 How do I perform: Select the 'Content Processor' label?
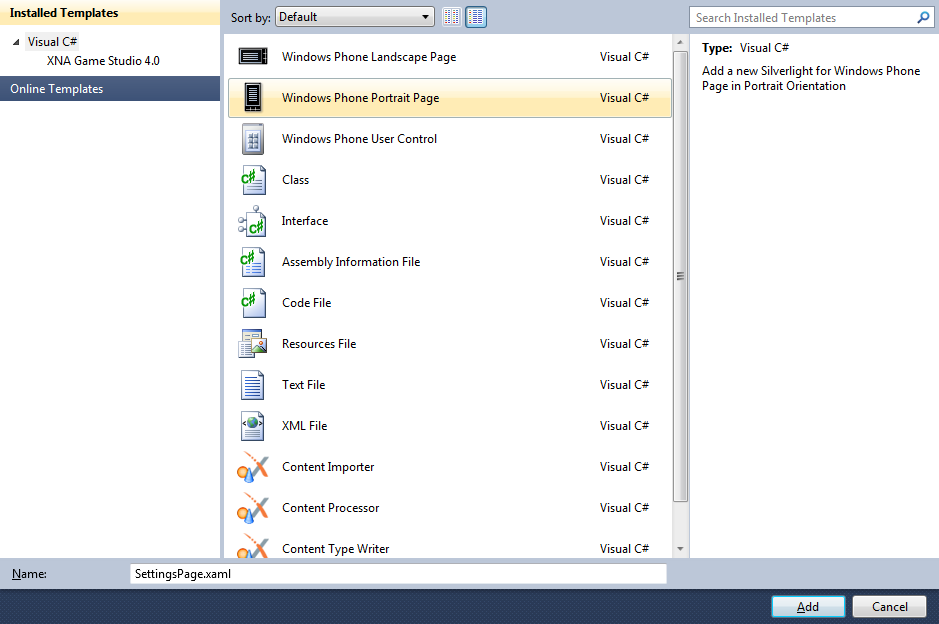click(331, 508)
